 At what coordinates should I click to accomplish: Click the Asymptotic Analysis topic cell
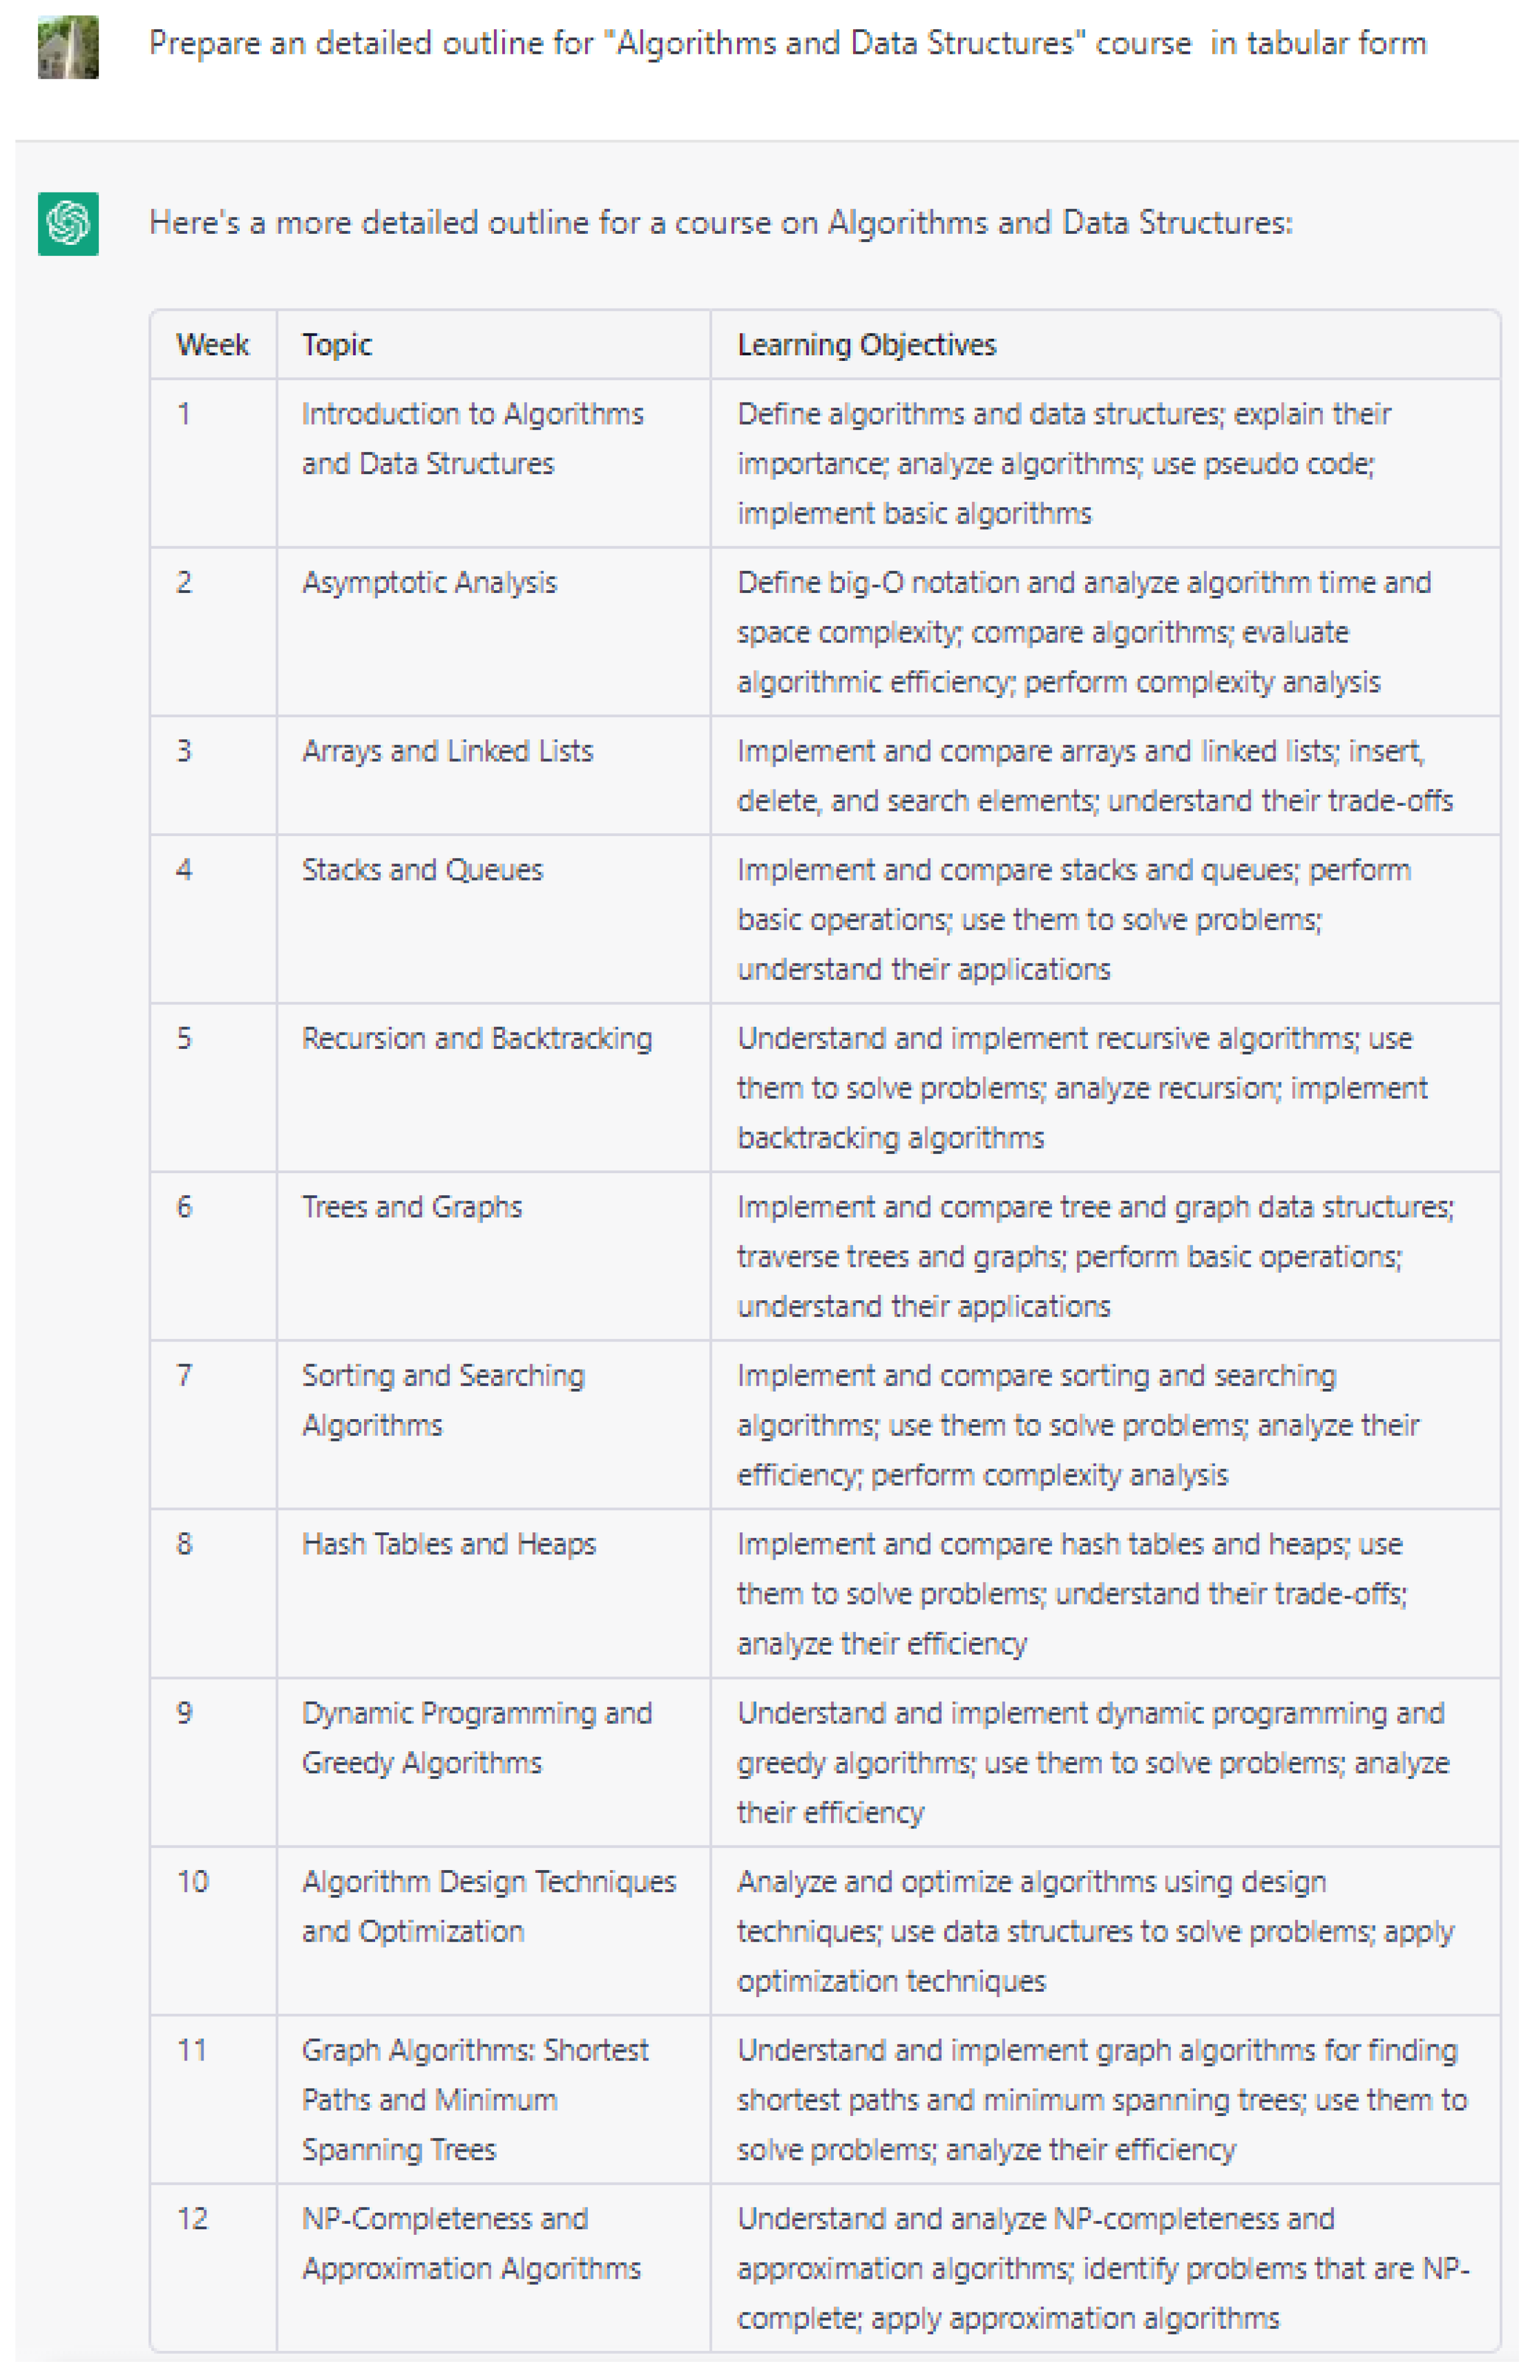pyautogui.click(x=429, y=583)
